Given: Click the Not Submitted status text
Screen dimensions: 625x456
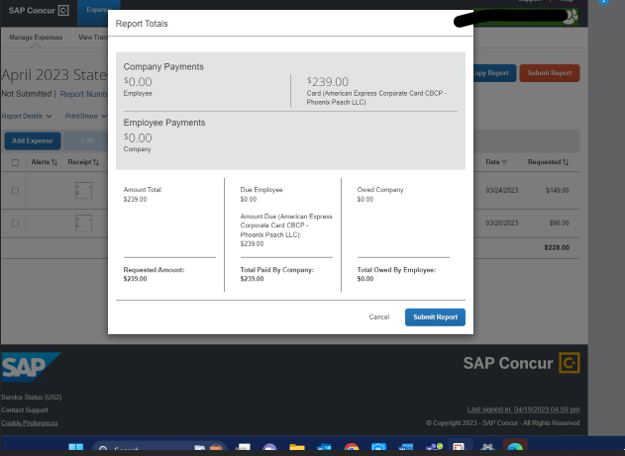Looking at the screenshot, I should [x=26, y=94].
